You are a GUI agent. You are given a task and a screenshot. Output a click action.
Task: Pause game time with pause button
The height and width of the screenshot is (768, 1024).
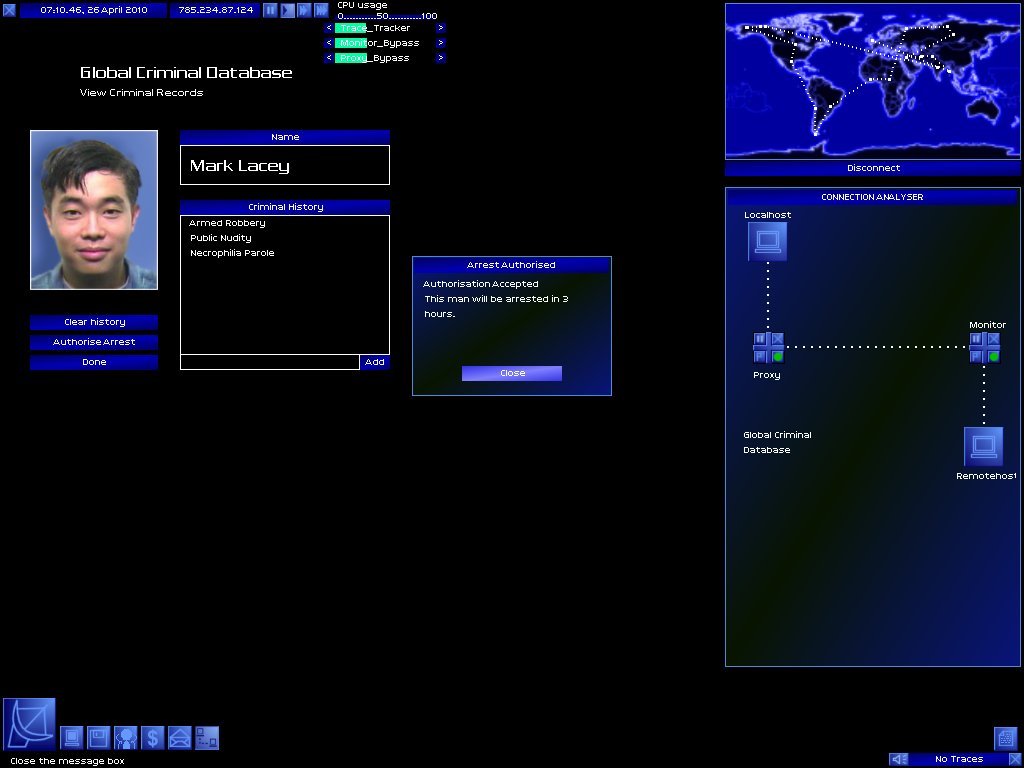[270, 10]
